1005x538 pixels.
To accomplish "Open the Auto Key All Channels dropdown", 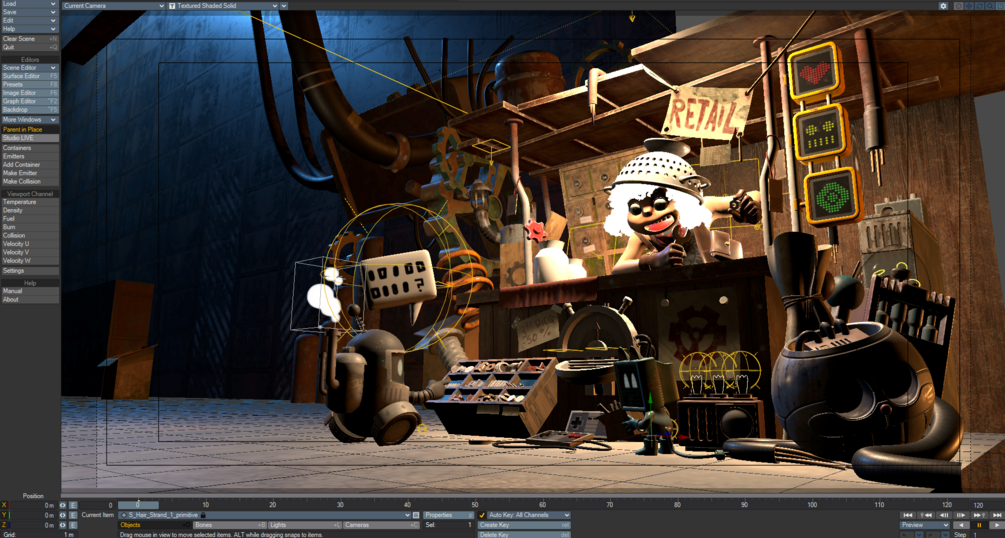I will 529,515.
